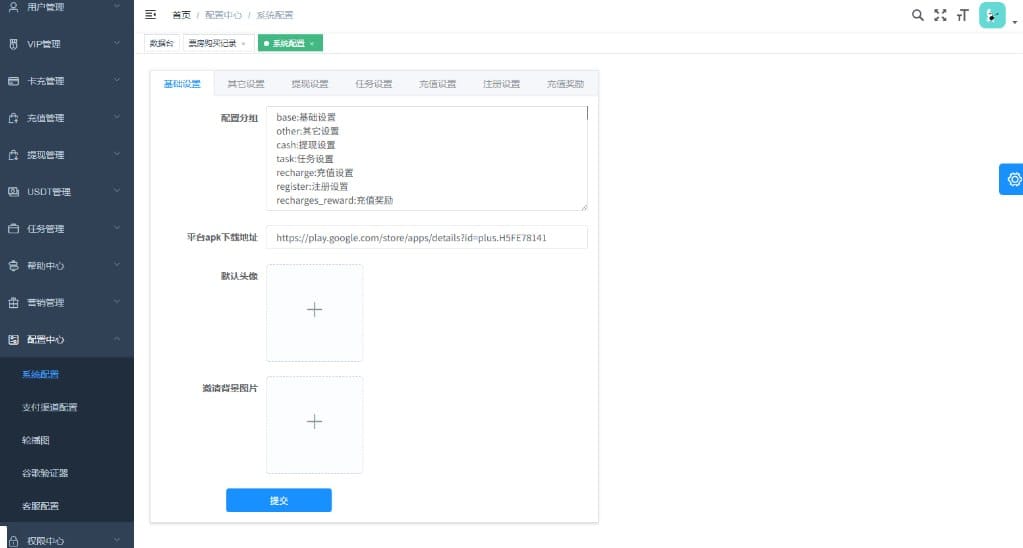Expand the 任务管理 menu chevron

click(117, 228)
